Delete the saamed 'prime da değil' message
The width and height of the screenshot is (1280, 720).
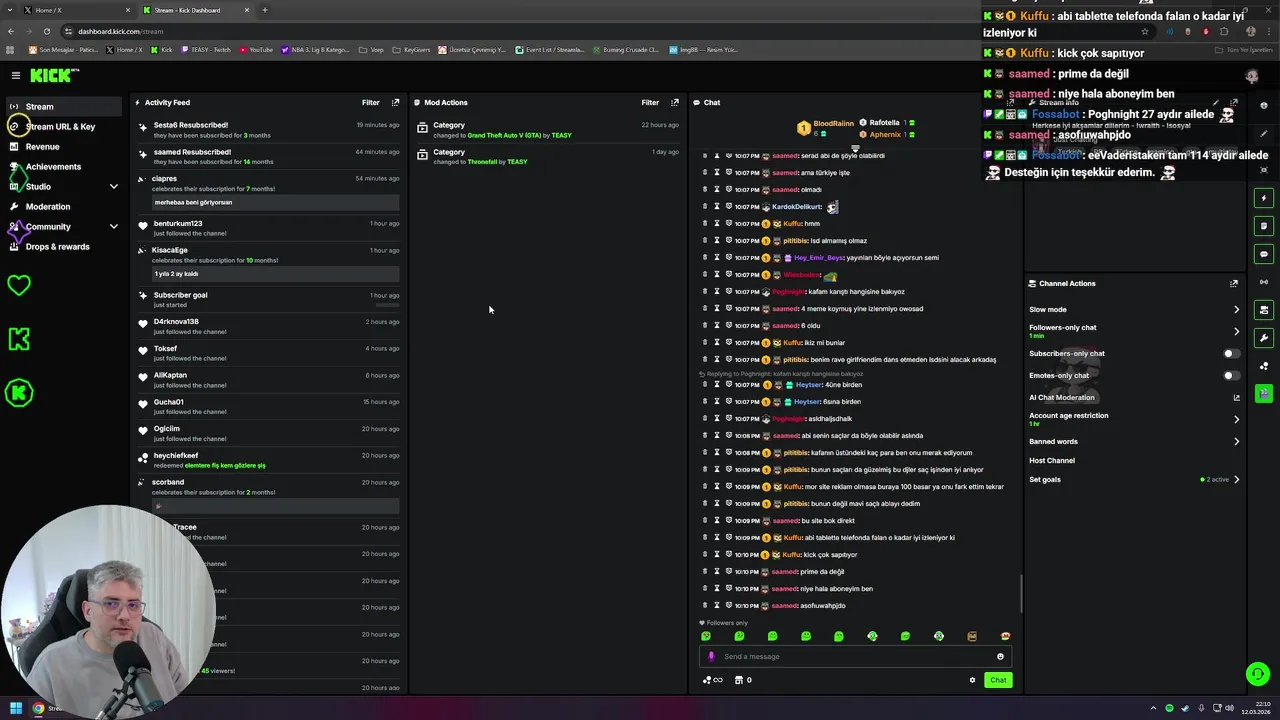705,571
